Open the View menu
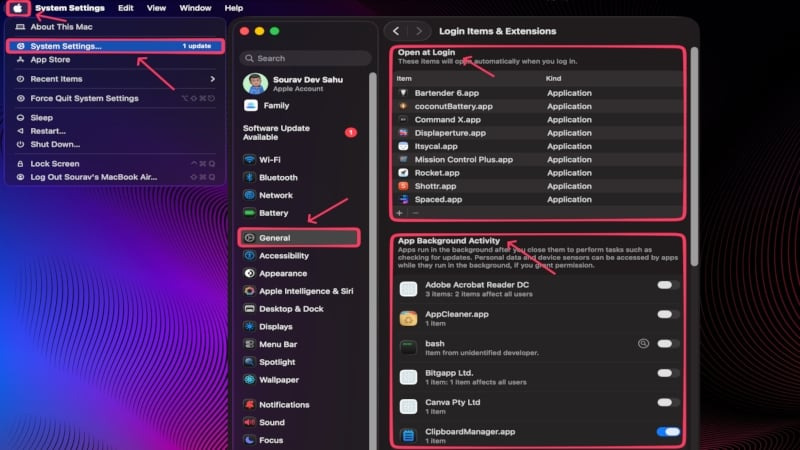This screenshot has width=800, height=450. (x=156, y=8)
